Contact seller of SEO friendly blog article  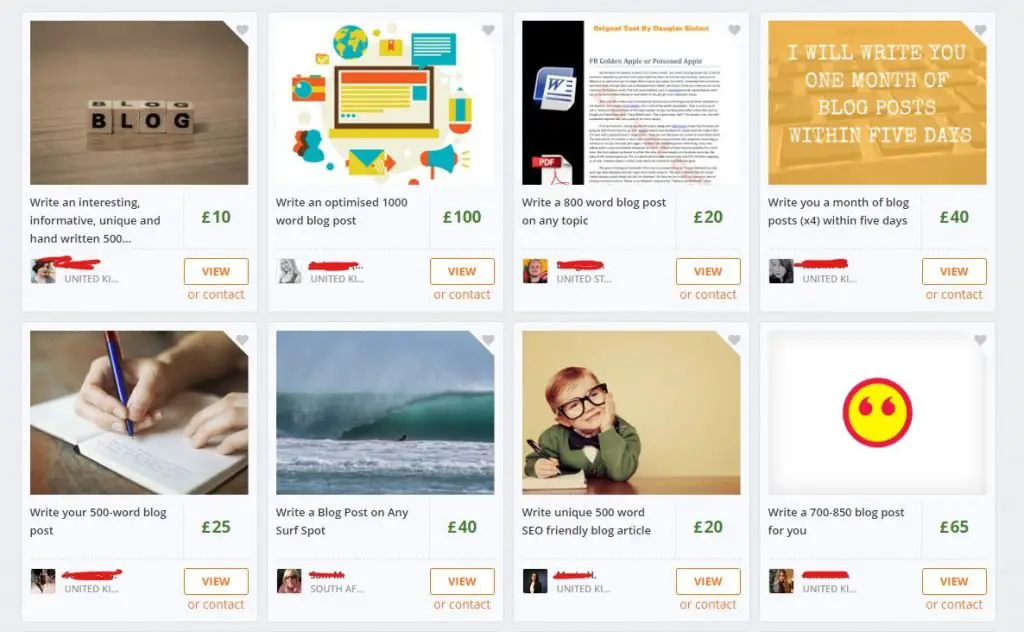(708, 605)
